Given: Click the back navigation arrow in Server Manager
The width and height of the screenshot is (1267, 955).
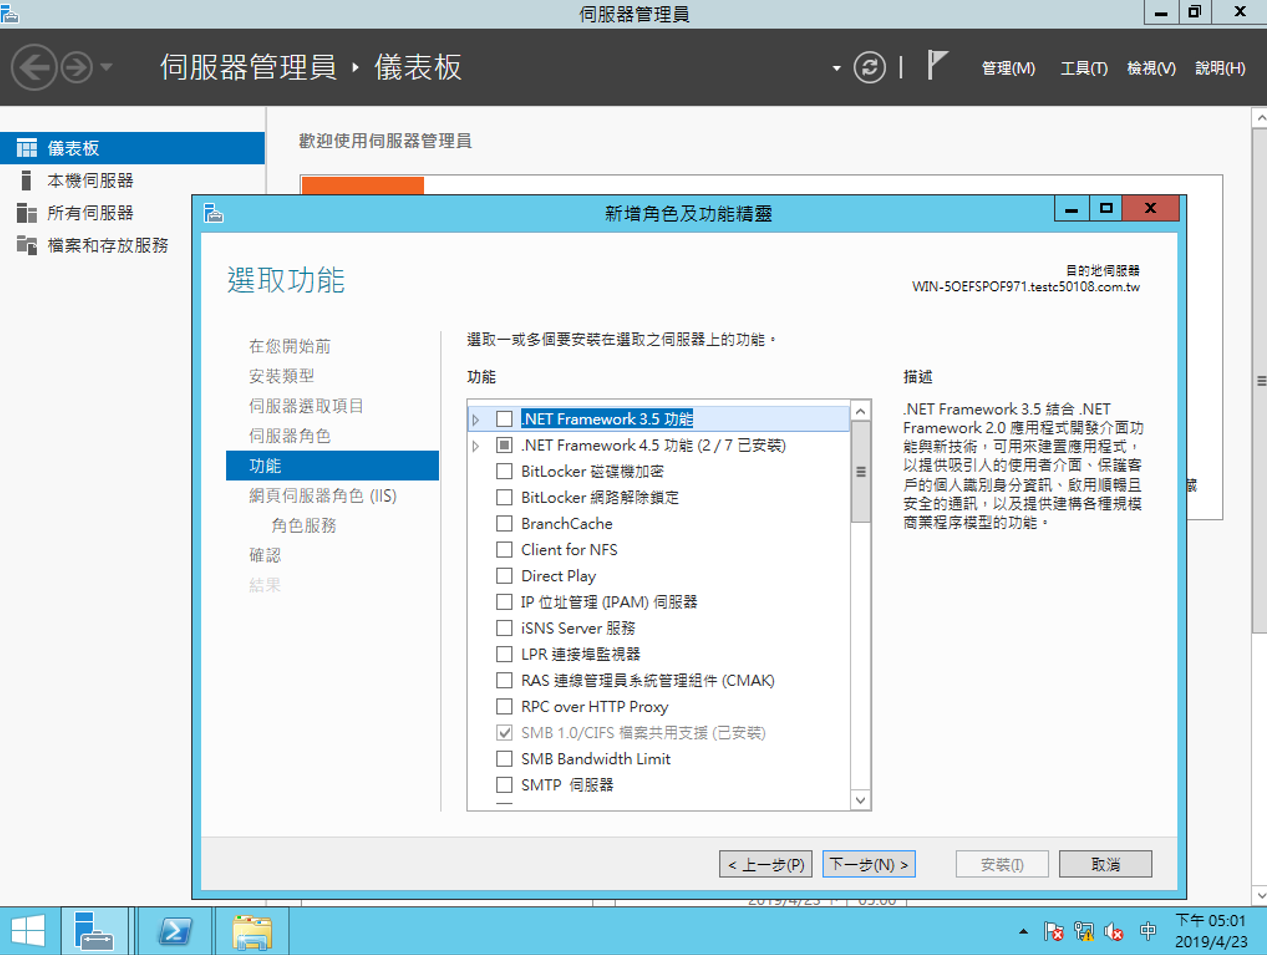Looking at the screenshot, I should tap(34, 68).
